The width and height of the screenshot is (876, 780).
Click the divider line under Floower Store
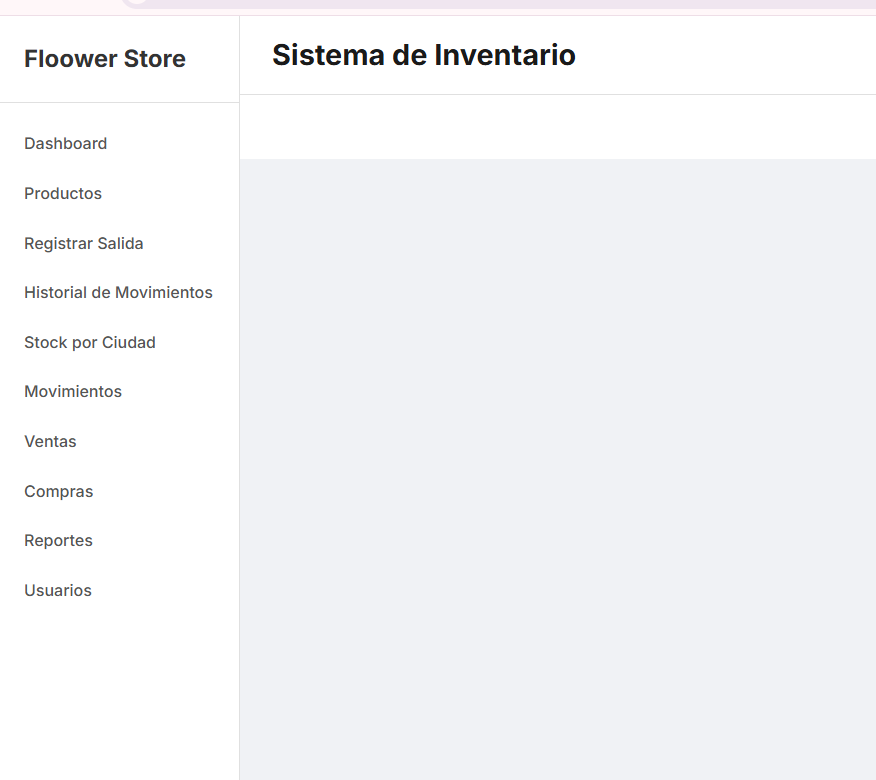pos(119,102)
